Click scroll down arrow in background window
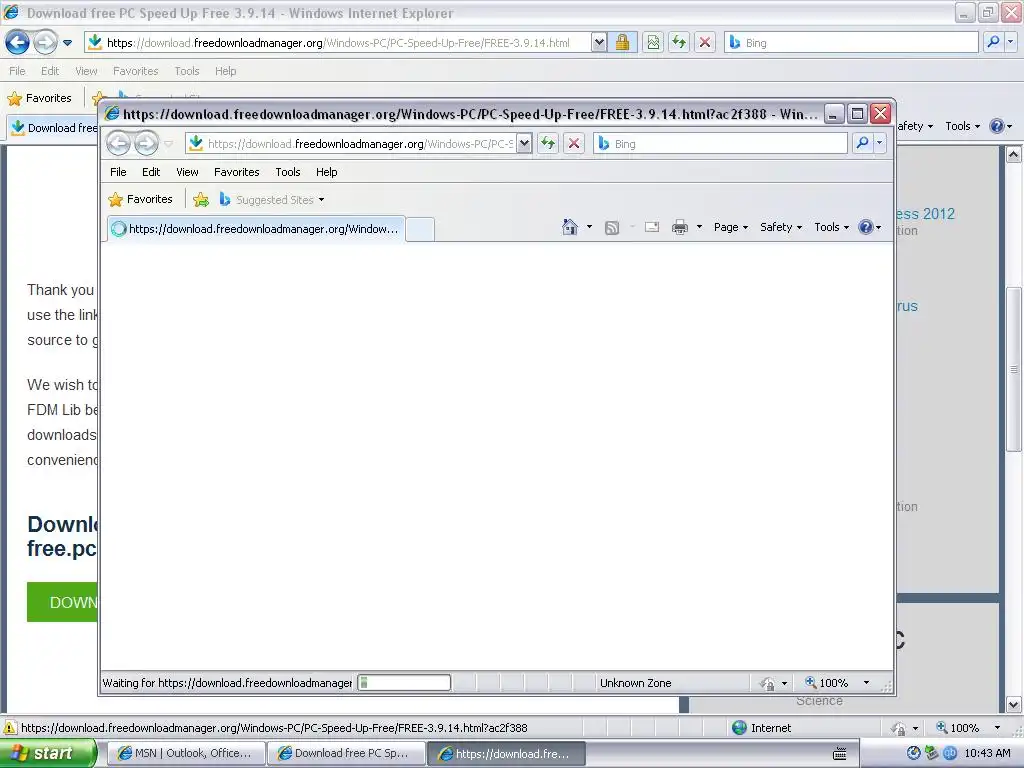1024x768 pixels. tap(1014, 705)
